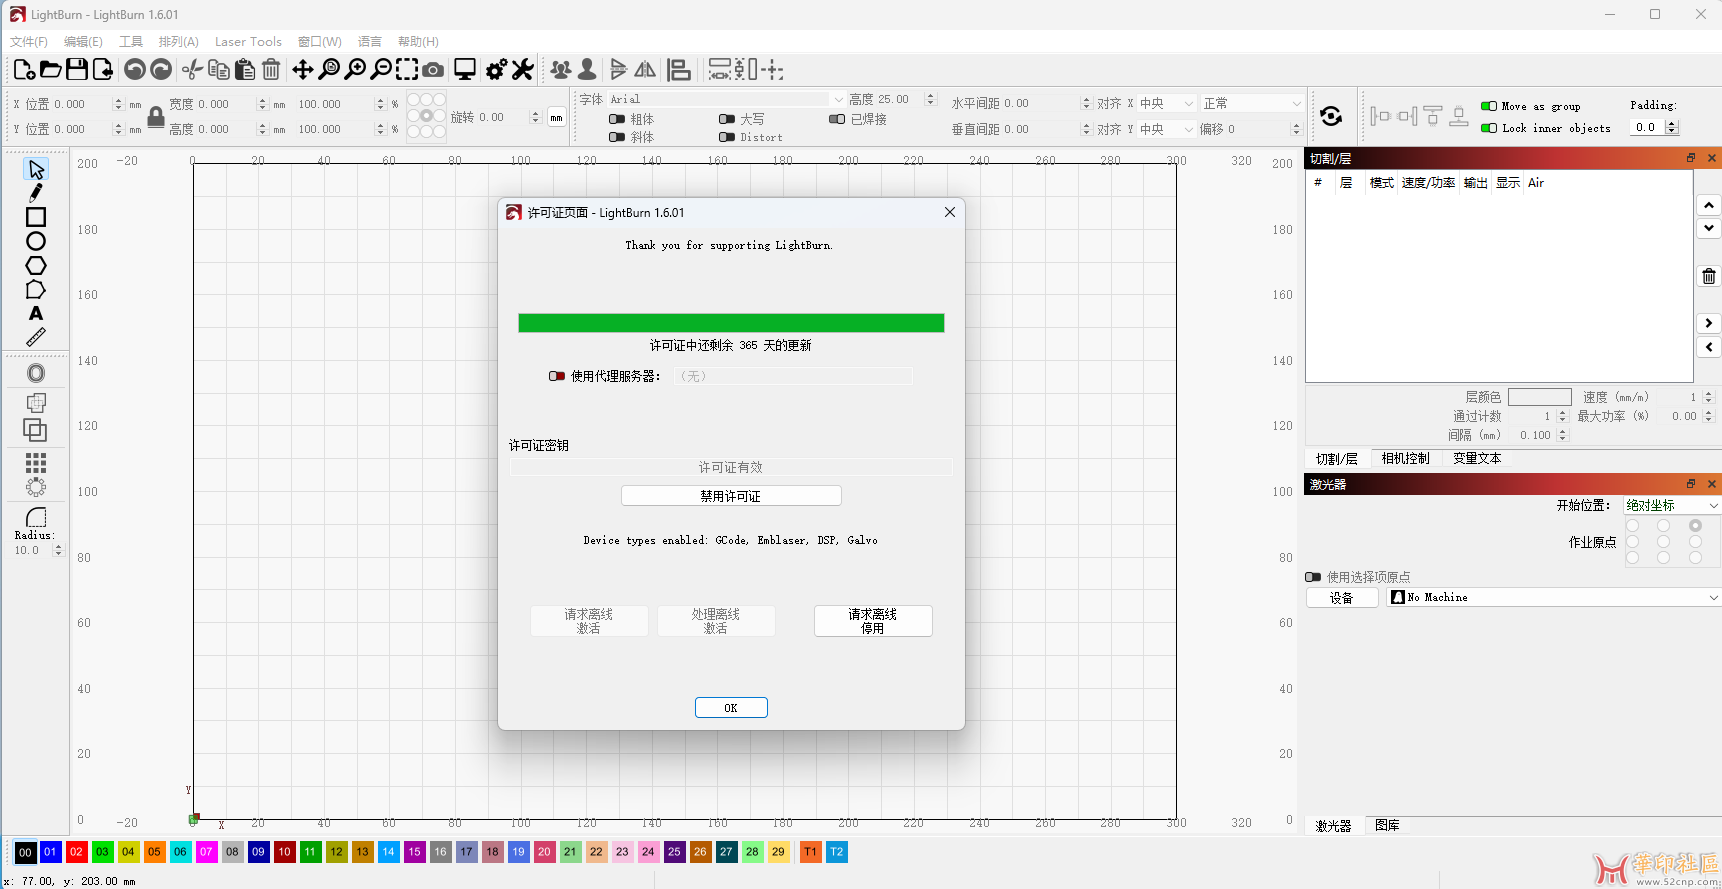Click the 层颜色 layer color box
This screenshot has width=1722, height=889.
(1540, 397)
